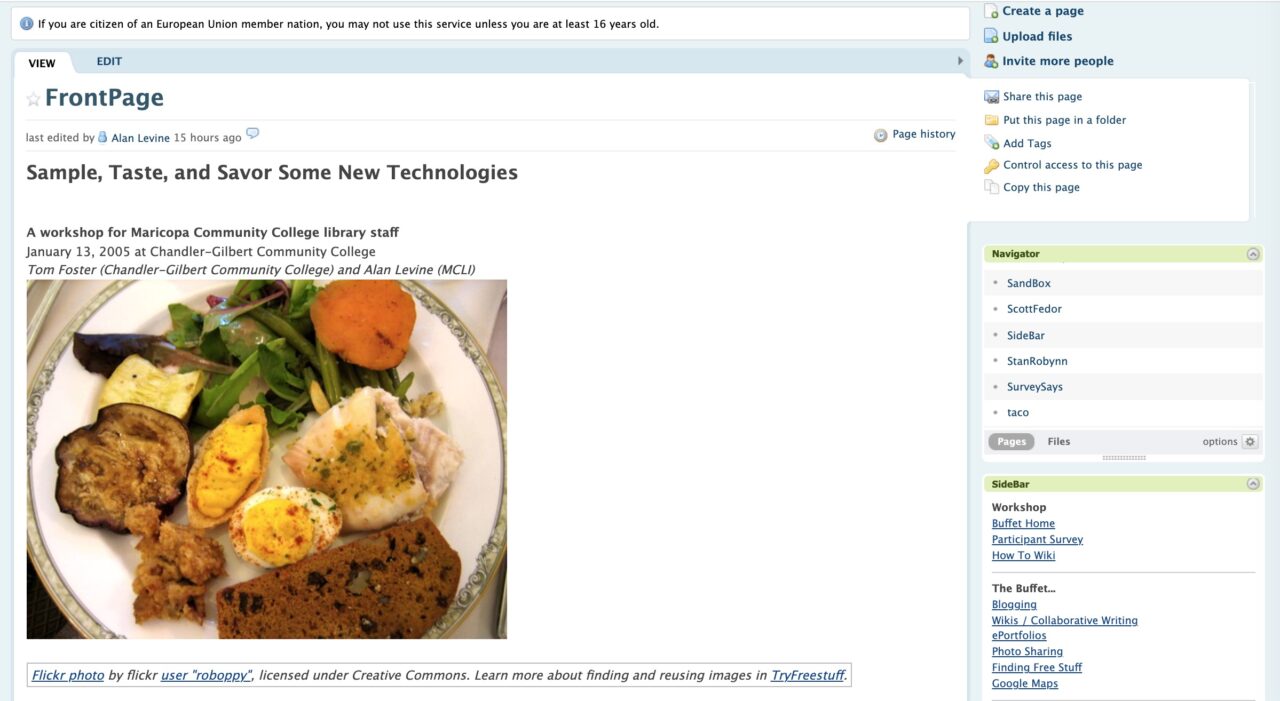This screenshot has height=701, width=1280.
Task: Click the Control access key icon
Action: [991, 166]
